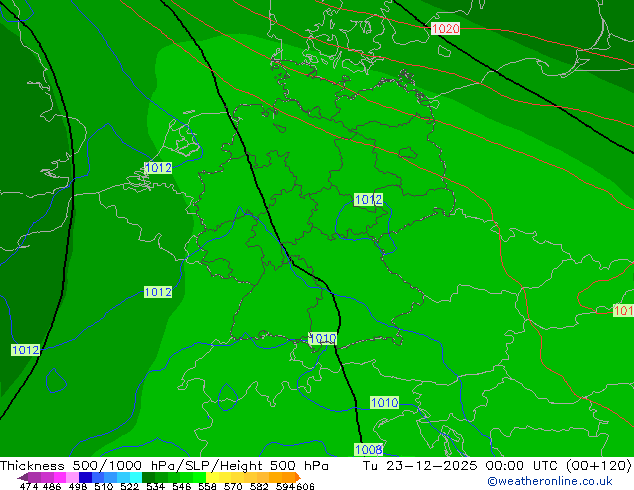This screenshot has width=634, height=490.
Task: Select the orange legend swatch above 594
Action: tap(288, 477)
